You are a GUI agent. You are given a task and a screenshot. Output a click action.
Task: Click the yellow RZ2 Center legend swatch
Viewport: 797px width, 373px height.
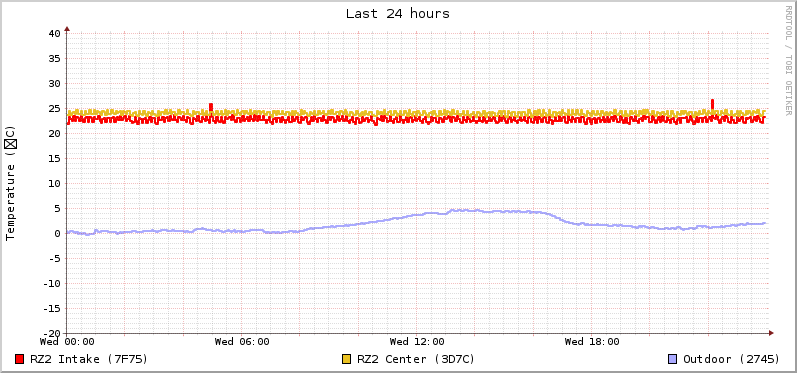pos(347,359)
